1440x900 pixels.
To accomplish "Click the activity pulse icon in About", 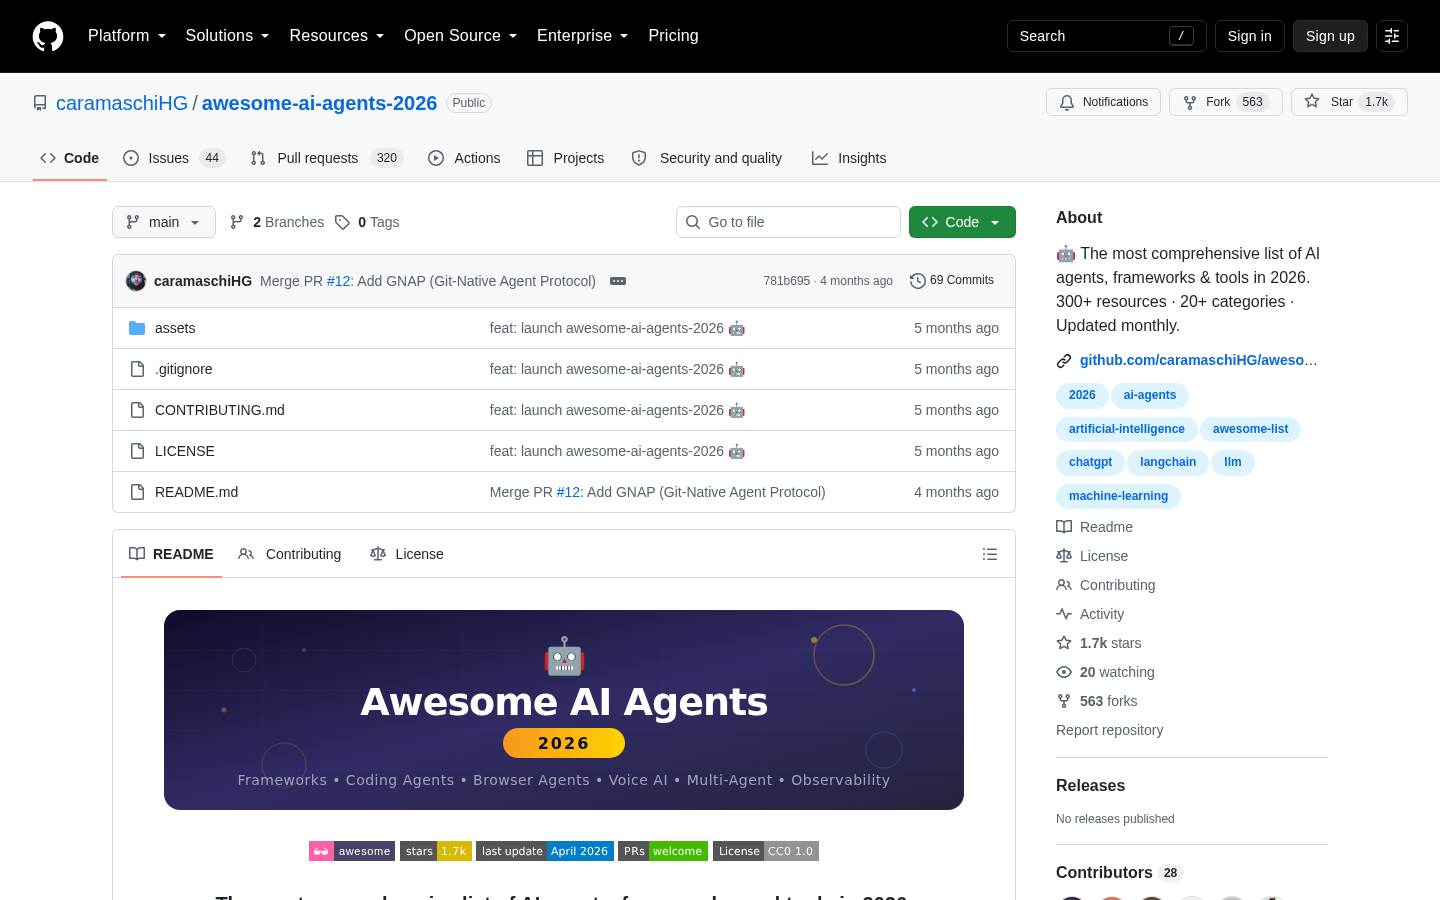I will click(x=1064, y=614).
